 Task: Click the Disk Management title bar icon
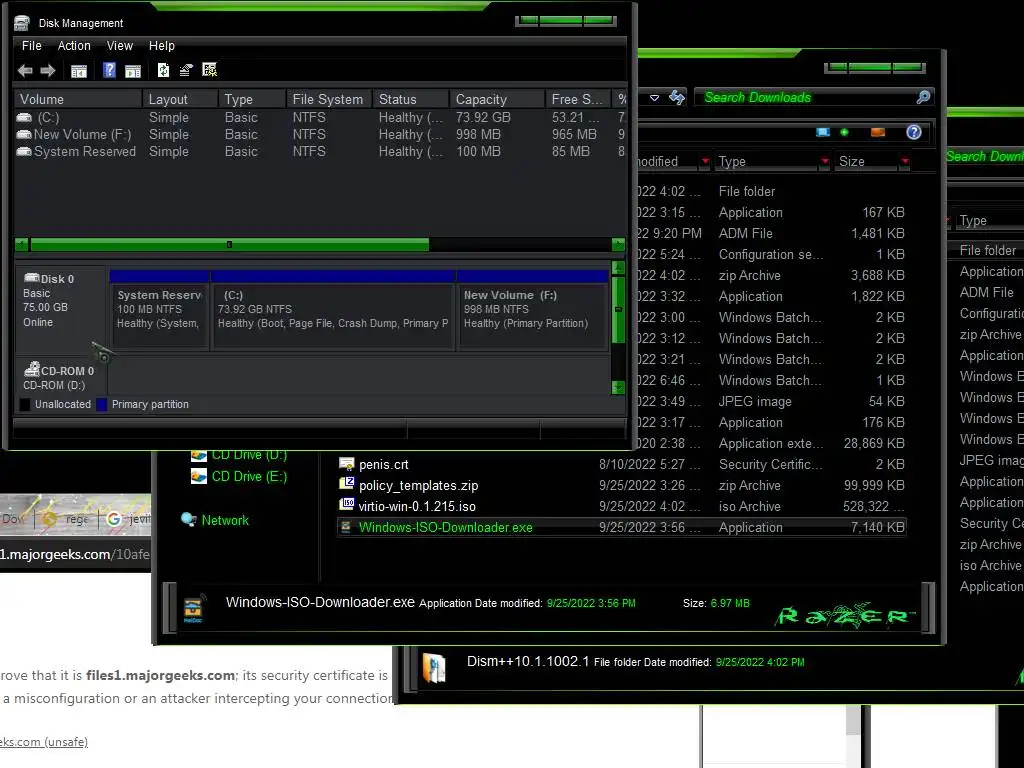22,23
